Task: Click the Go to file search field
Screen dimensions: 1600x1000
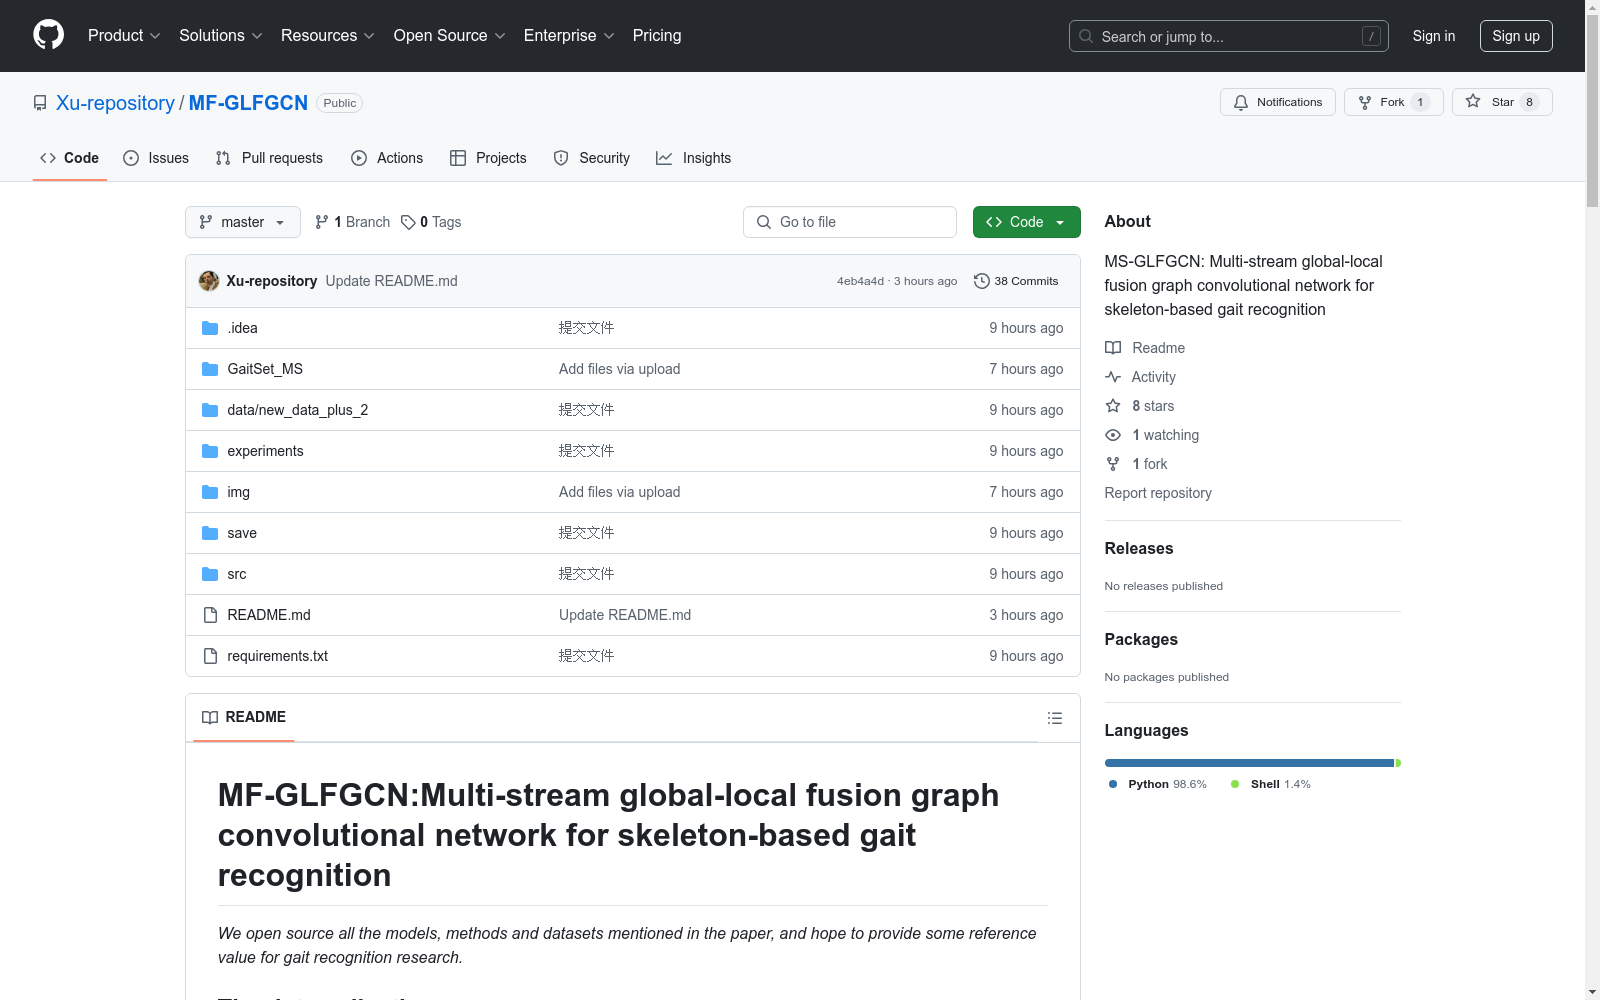Action: [x=850, y=222]
